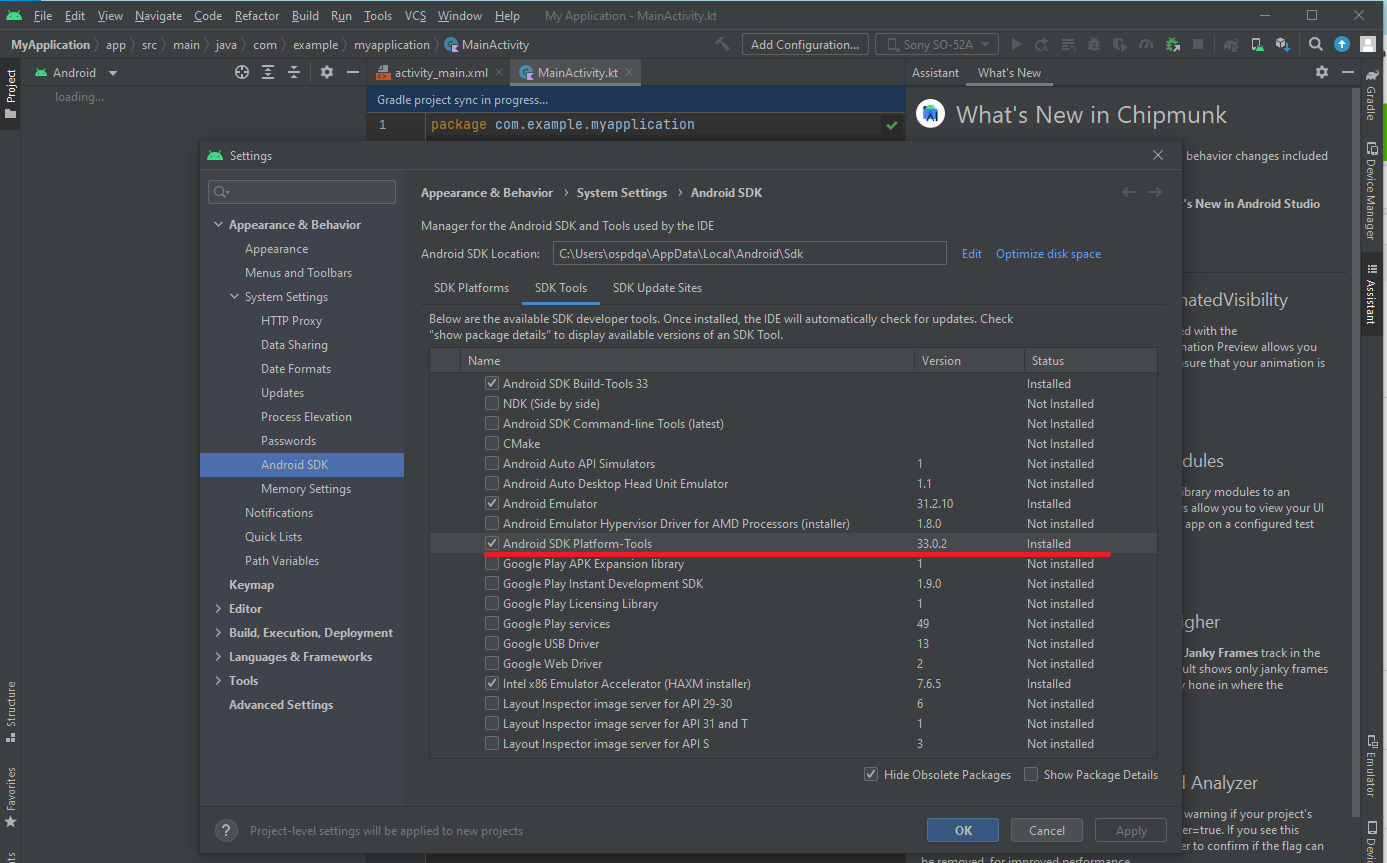
Task: Uncheck Hide Obsolete Packages
Action: click(x=871, y=774)
